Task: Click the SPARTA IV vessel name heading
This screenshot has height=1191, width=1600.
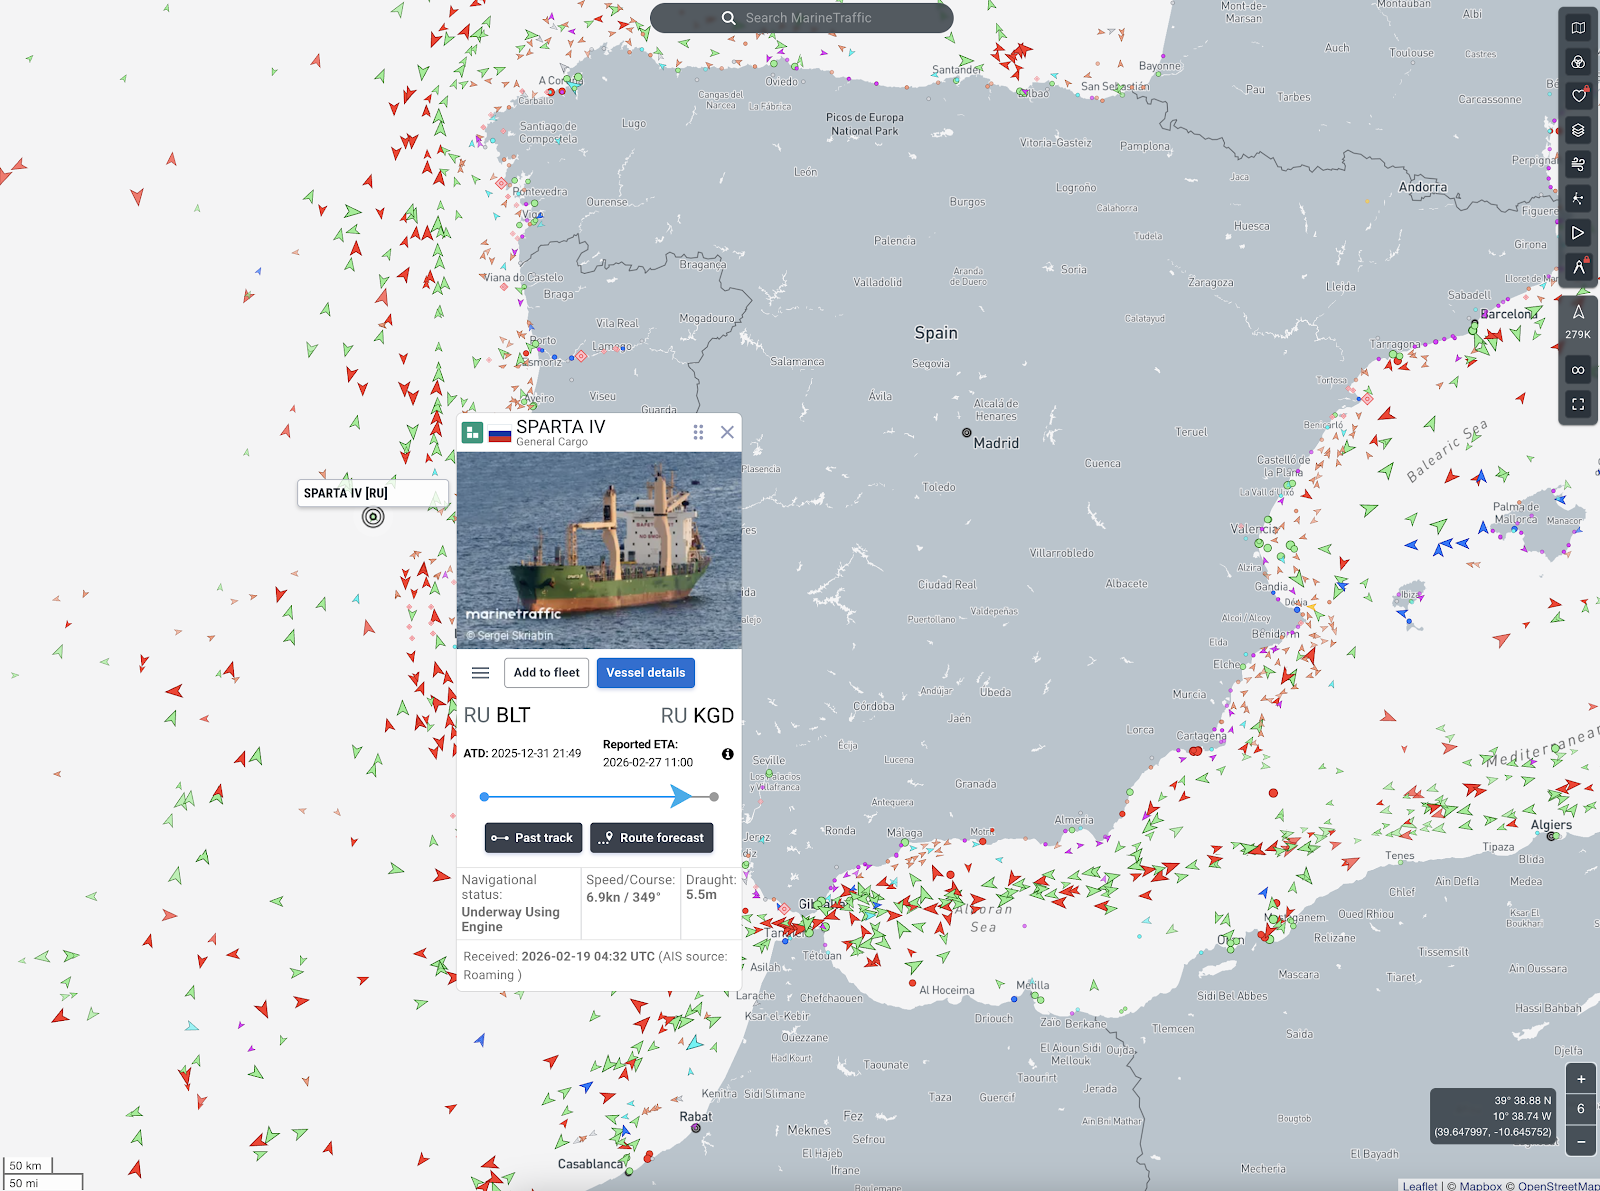Action: (561, 427)
